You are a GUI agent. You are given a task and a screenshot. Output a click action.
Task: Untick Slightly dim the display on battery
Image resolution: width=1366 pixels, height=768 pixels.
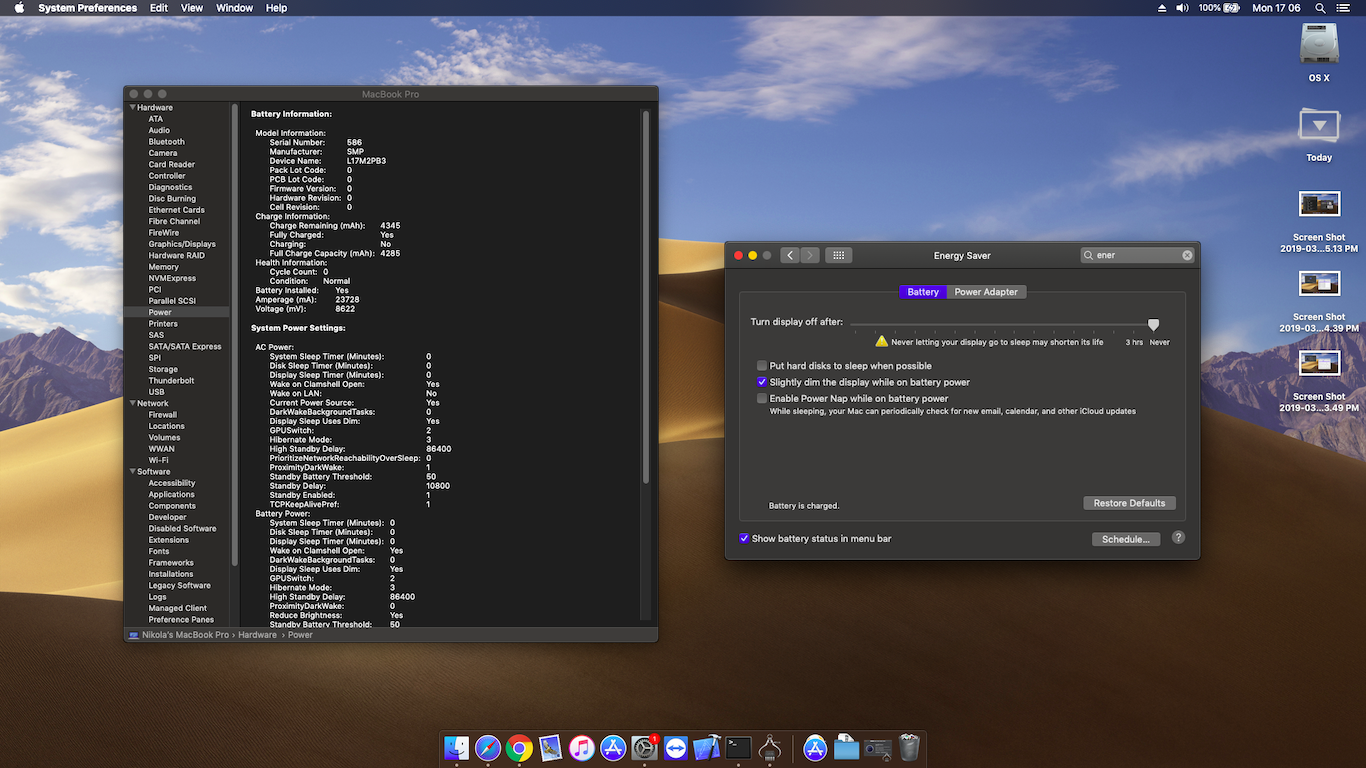[x=762, y=382]
